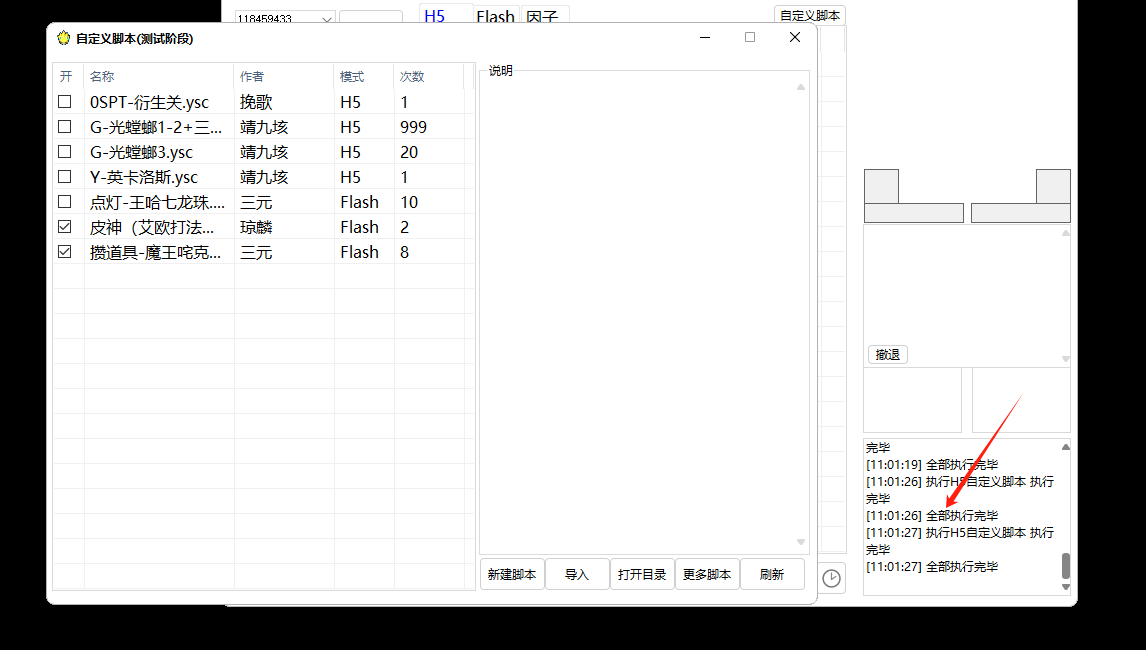Click the 撤退 retreat button
This screenshot has height=650, width=1146.
pos(887,355)
